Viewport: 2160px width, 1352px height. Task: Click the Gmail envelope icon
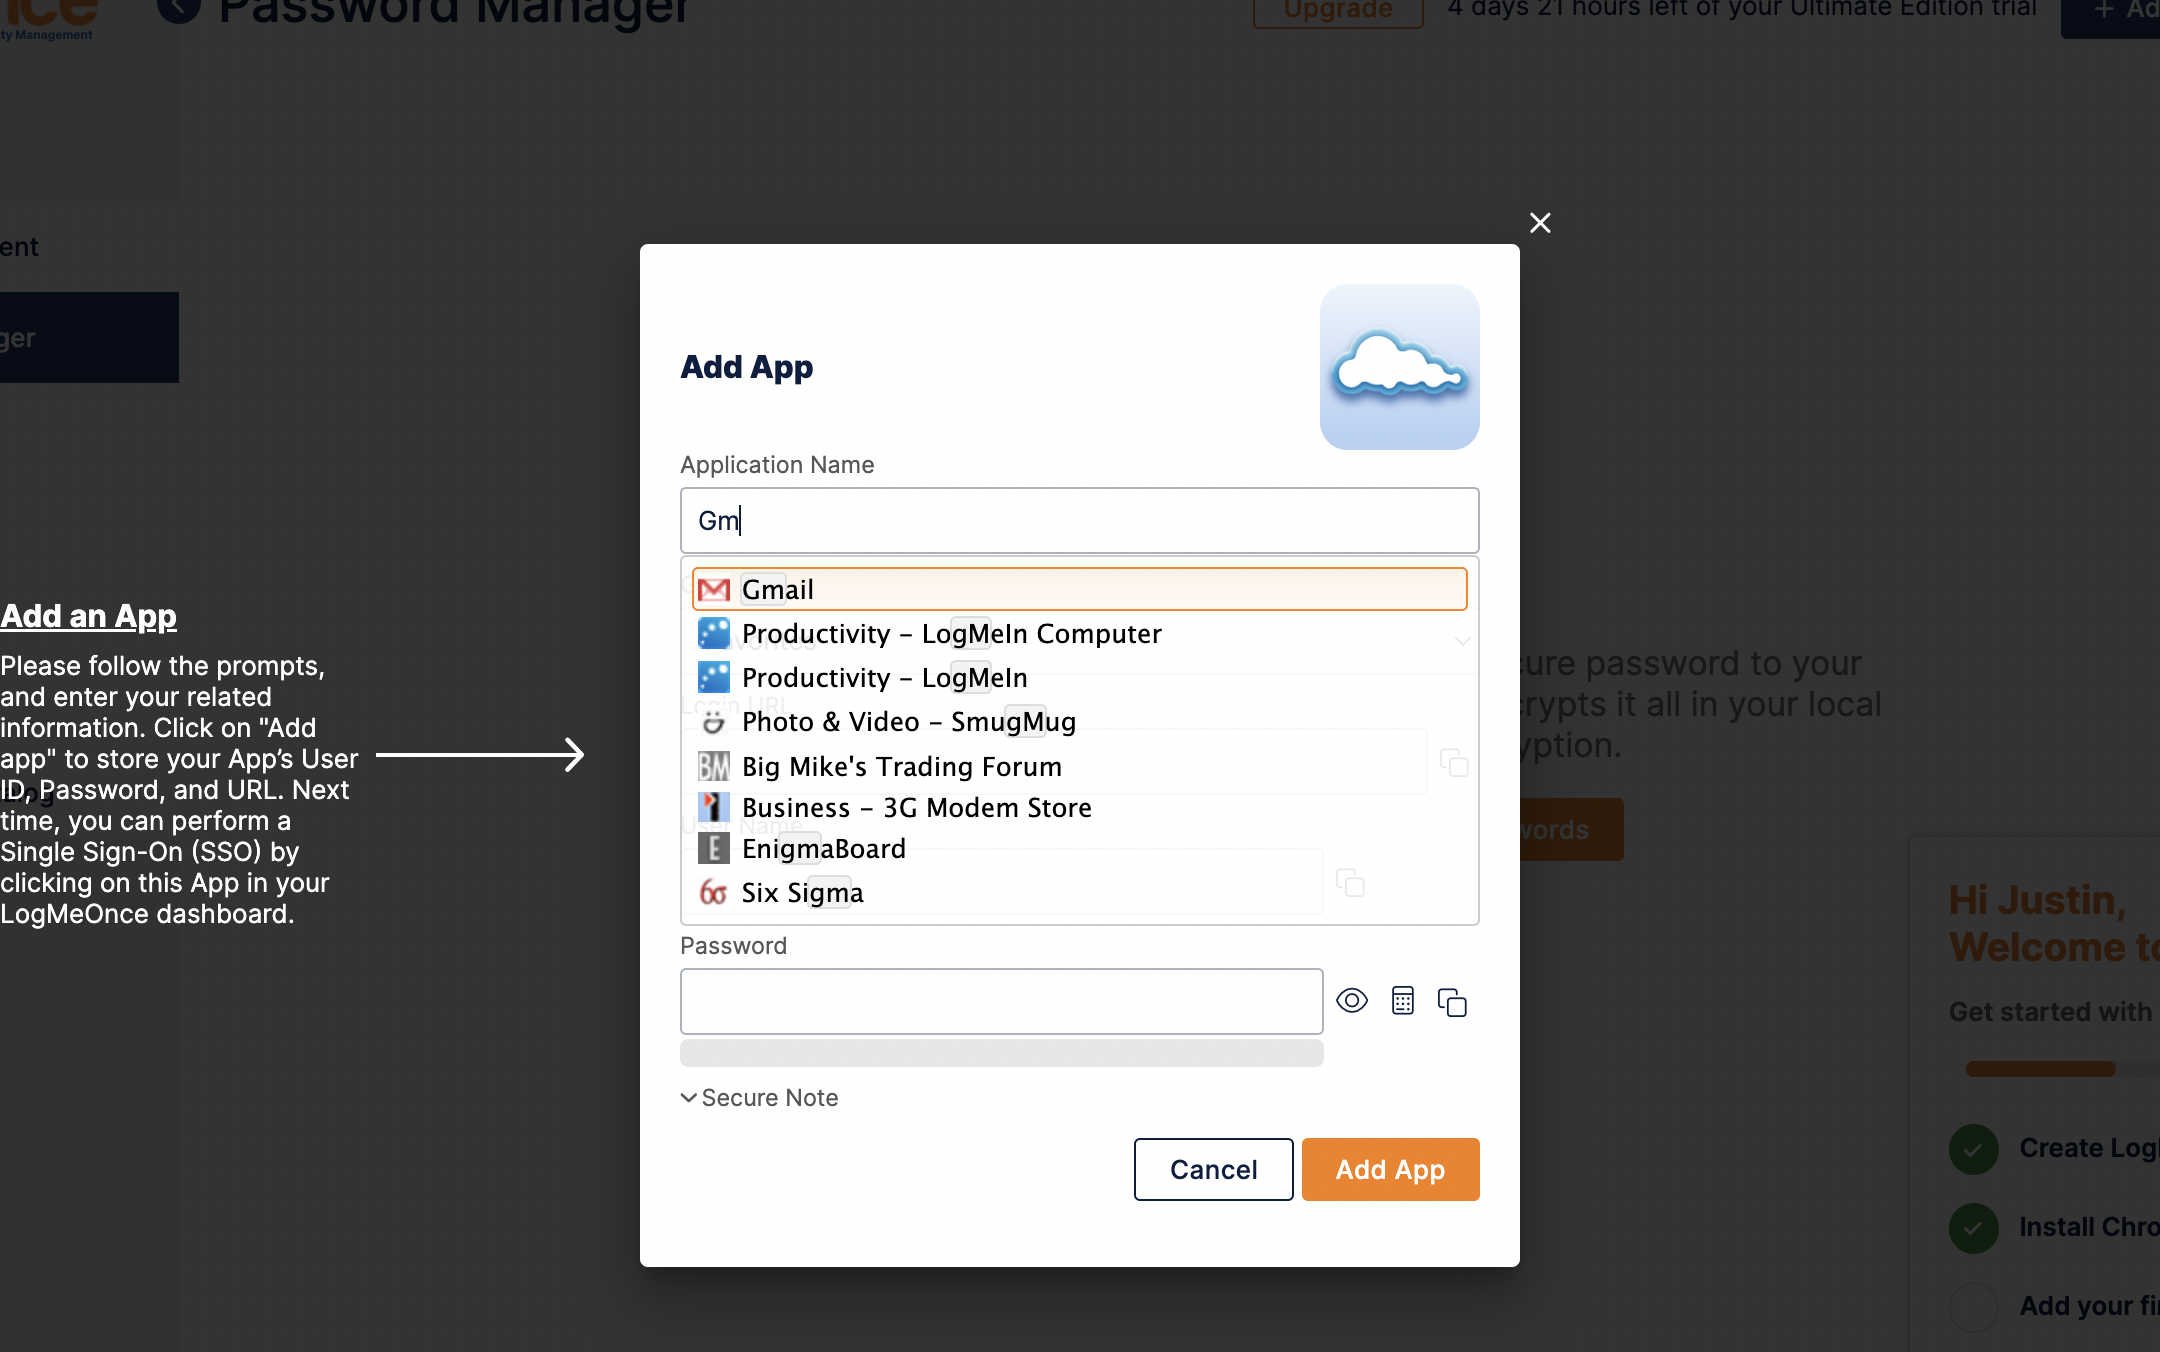713,590
